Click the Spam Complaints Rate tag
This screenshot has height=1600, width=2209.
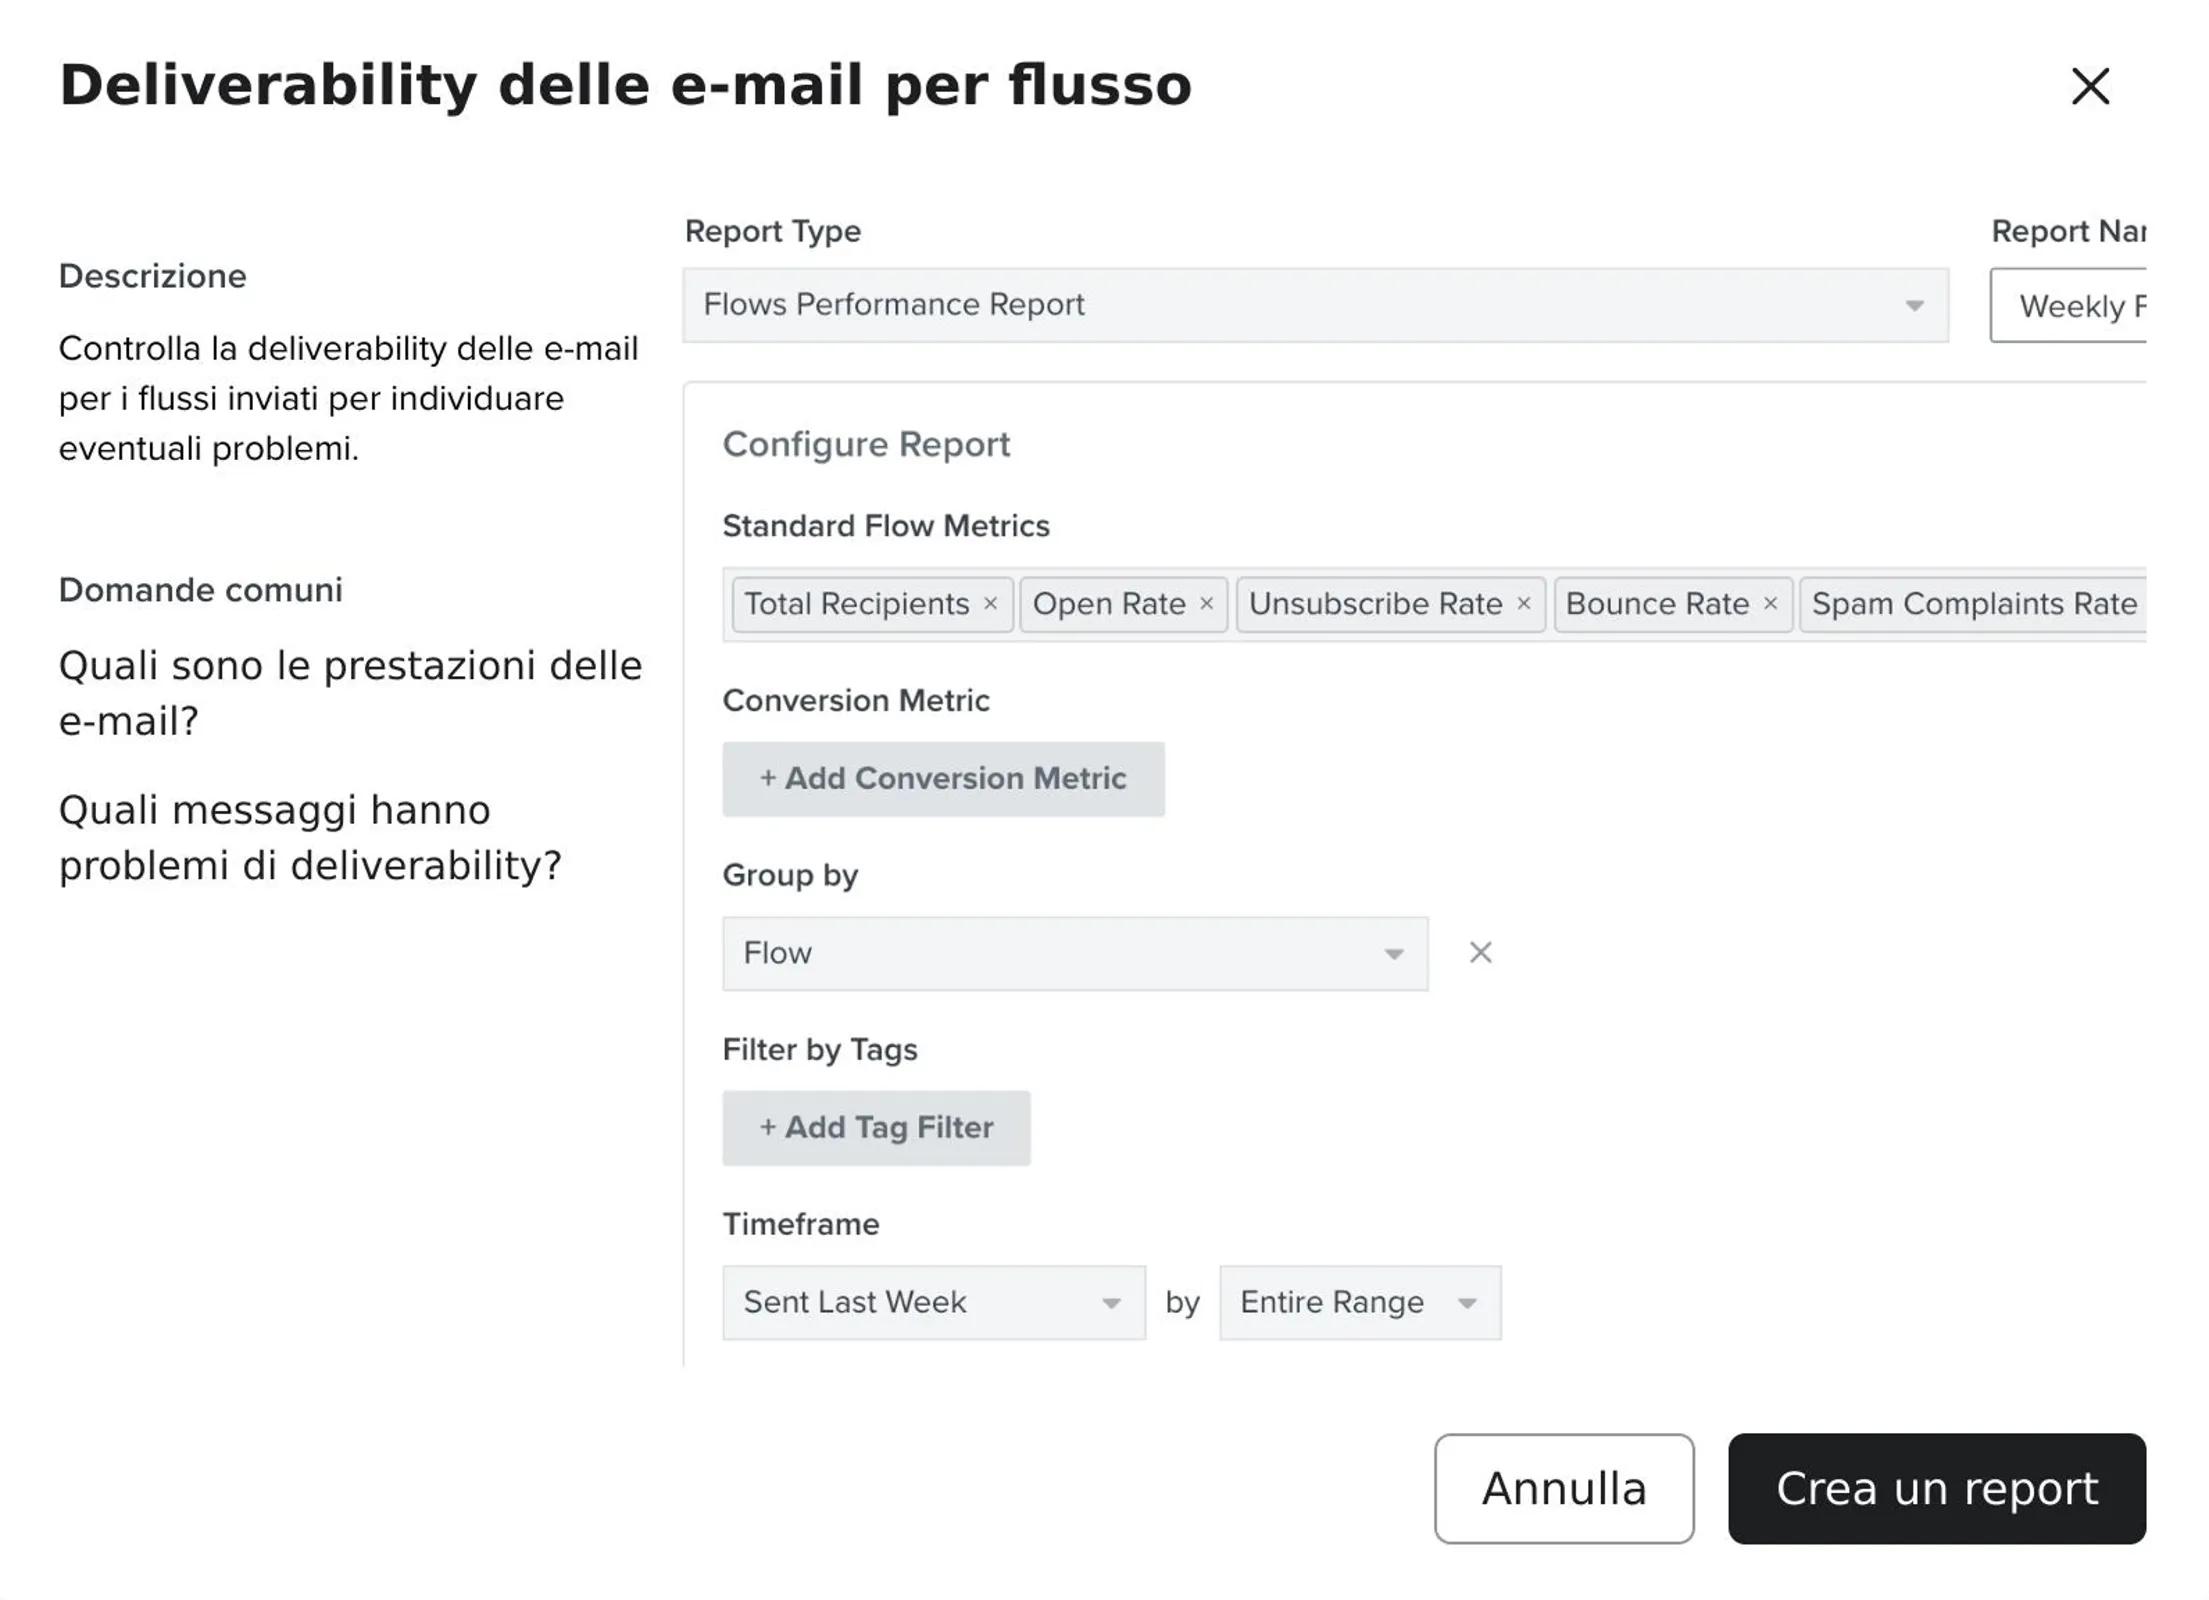pyautogui.click(x=1972, y=604)
